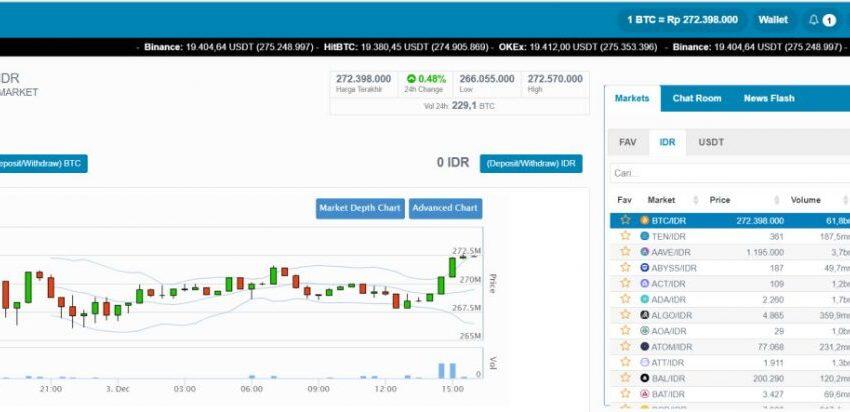850x412 pixels.
Task: Select the ALGO/IDR market name
Action: pos(672,315)
